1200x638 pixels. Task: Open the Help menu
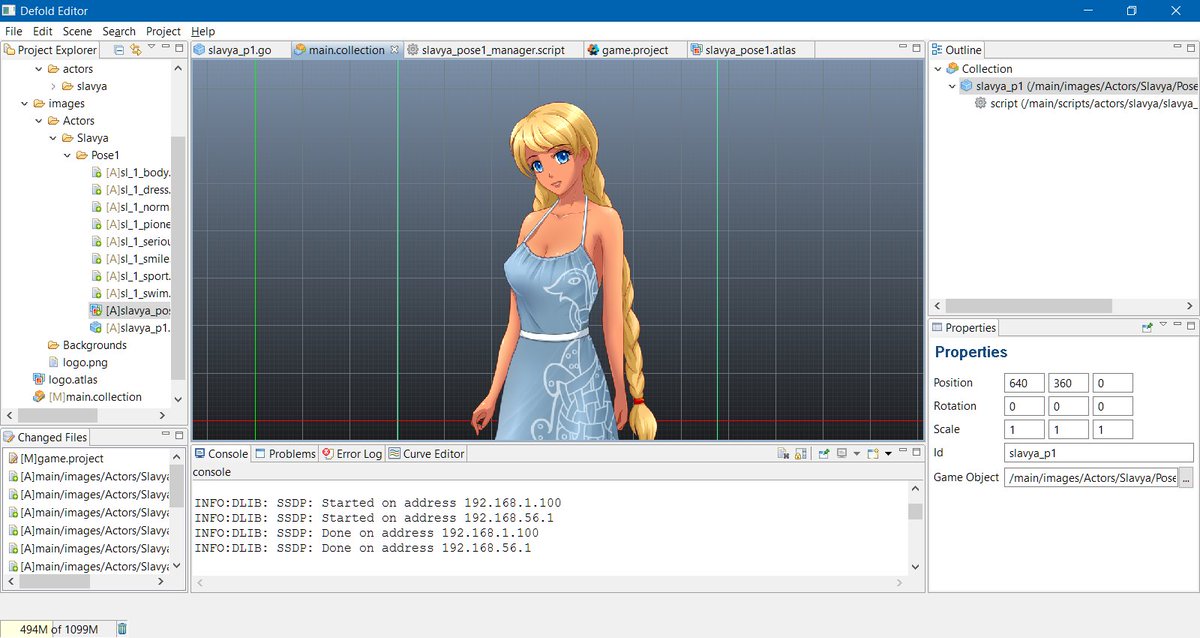203,32
